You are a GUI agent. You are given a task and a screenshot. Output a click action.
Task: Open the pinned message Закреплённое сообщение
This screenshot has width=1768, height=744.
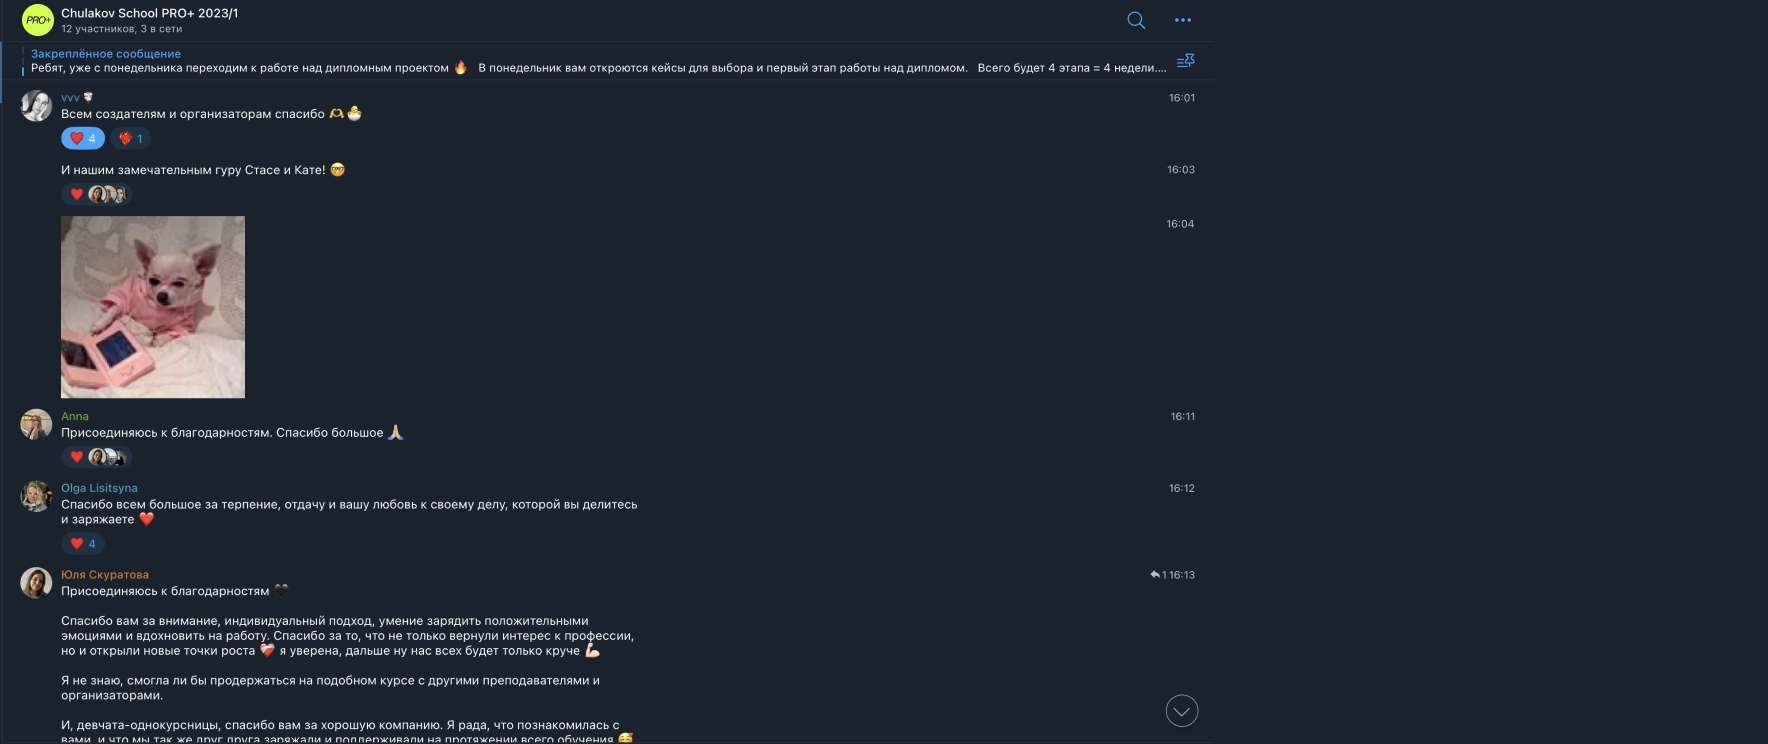(x=598, y=61)
